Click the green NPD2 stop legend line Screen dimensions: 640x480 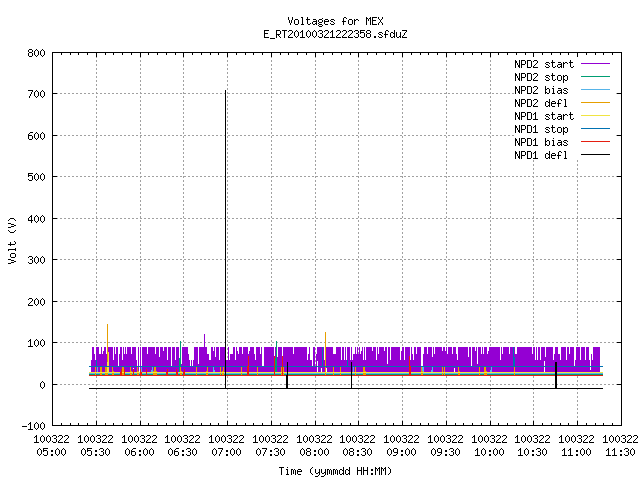595,77
